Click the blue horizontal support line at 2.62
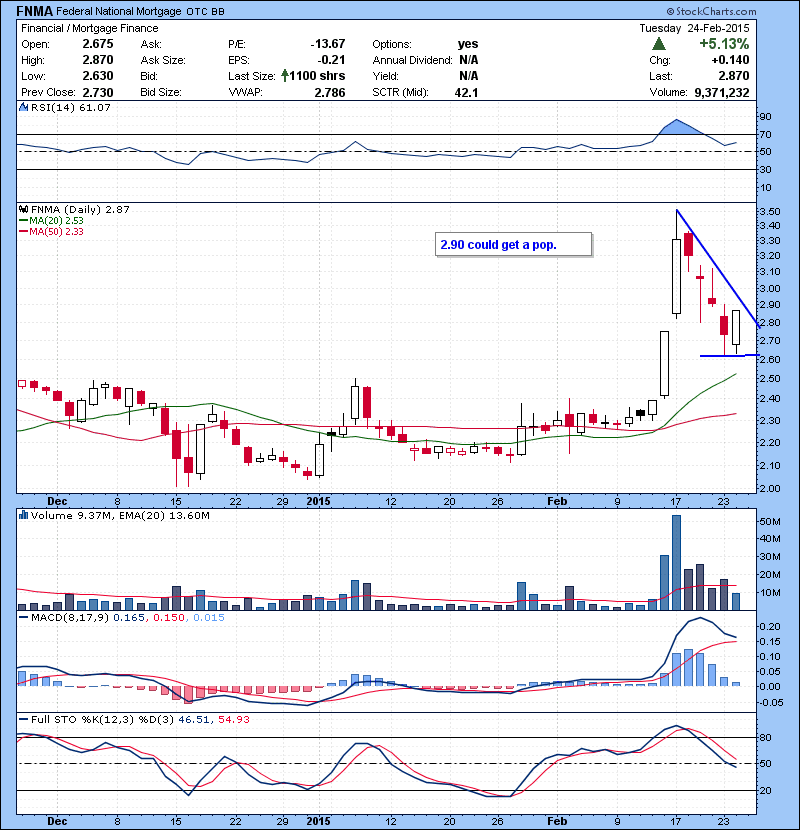 (x=730, y=355)
